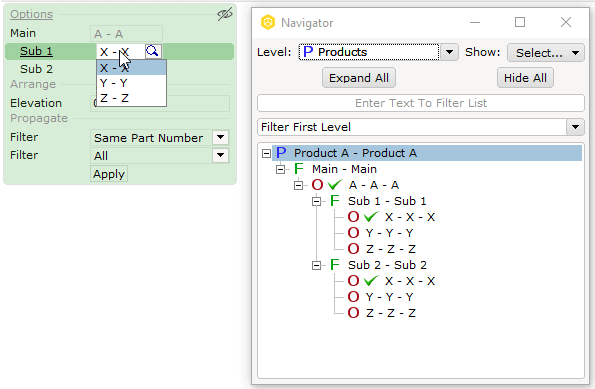Click the green F icon of Sub 2 - Sub 2

click(335, 265)
